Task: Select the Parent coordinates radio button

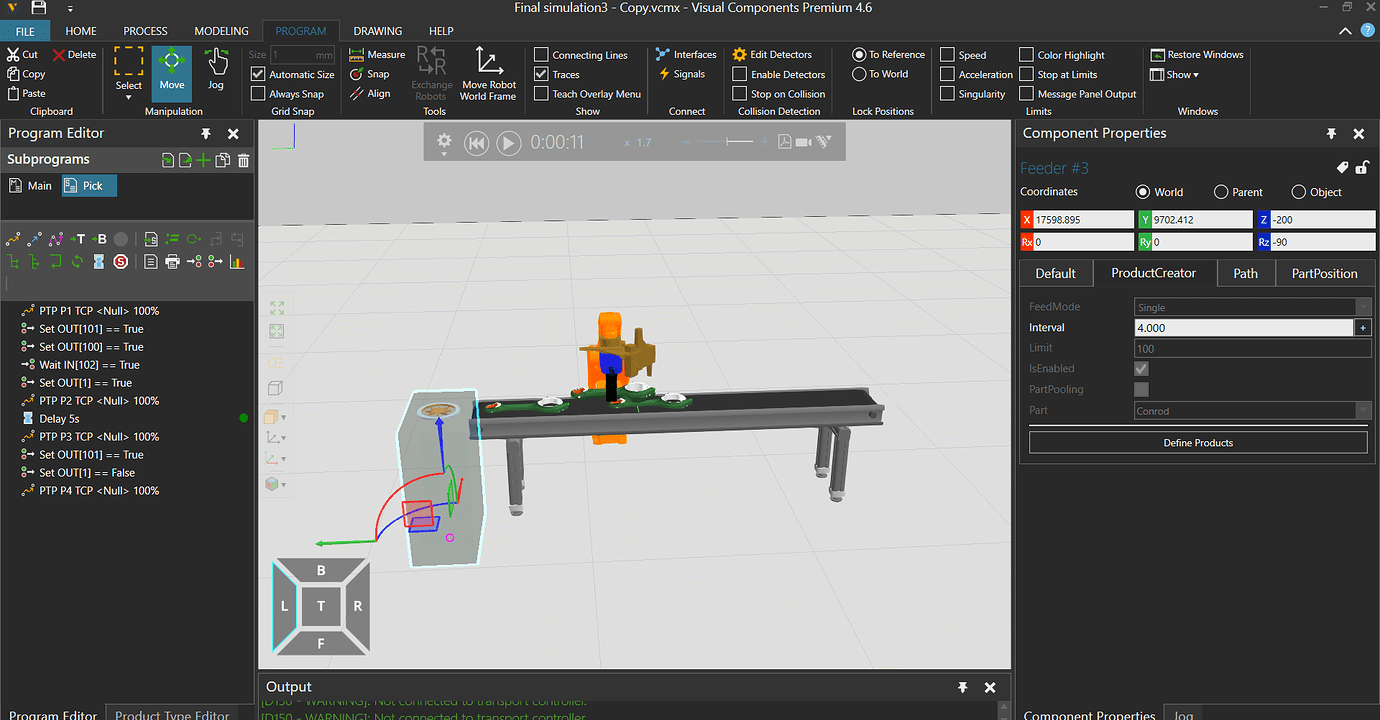Action: 1221,192
